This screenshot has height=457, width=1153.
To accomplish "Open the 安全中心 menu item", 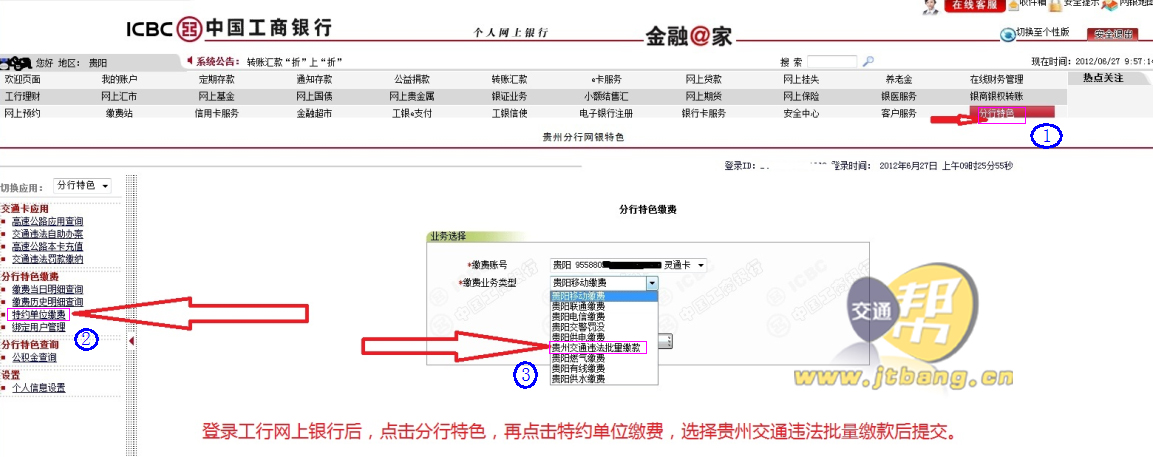I will point(802,113).
